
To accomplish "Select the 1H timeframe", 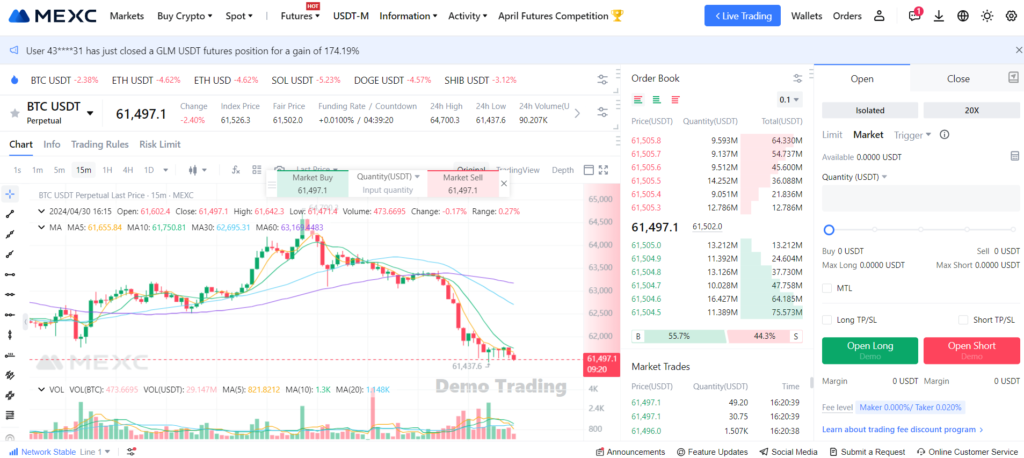I will click(x=108, y=170).
